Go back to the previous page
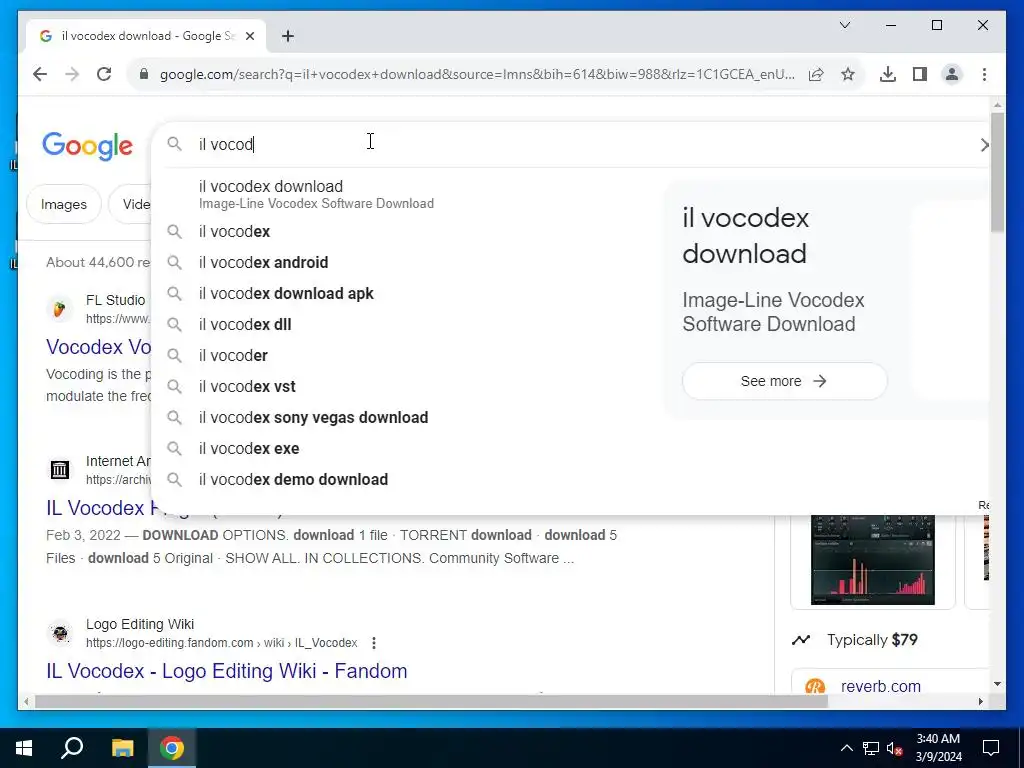Viewport: 1024px width, 768px height. pyautogui.click(x=40, y=74)
